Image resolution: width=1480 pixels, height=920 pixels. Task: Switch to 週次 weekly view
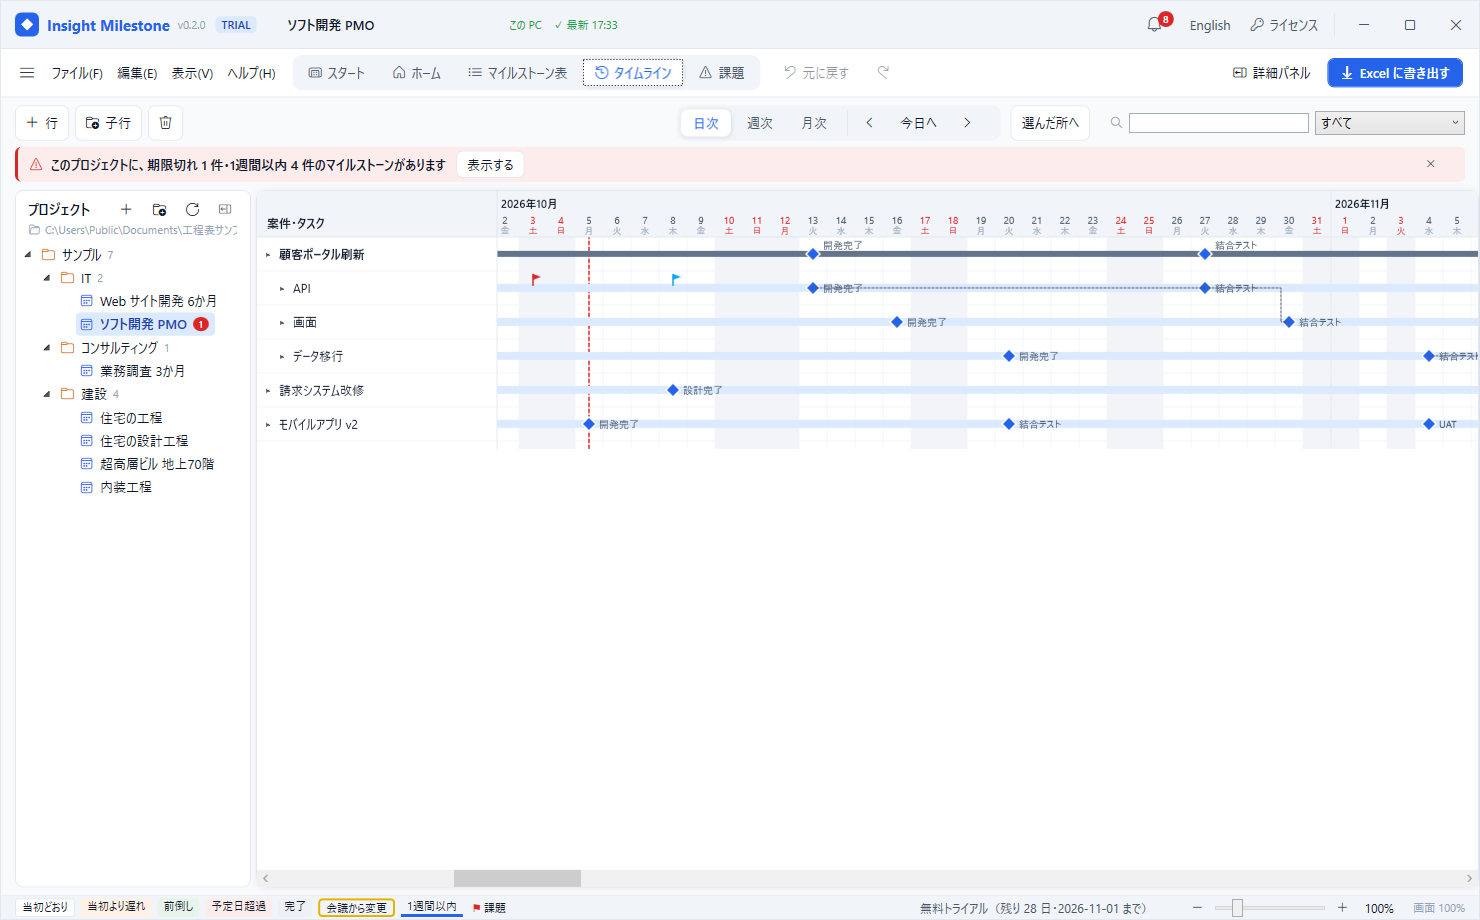[x=760, y=123]
